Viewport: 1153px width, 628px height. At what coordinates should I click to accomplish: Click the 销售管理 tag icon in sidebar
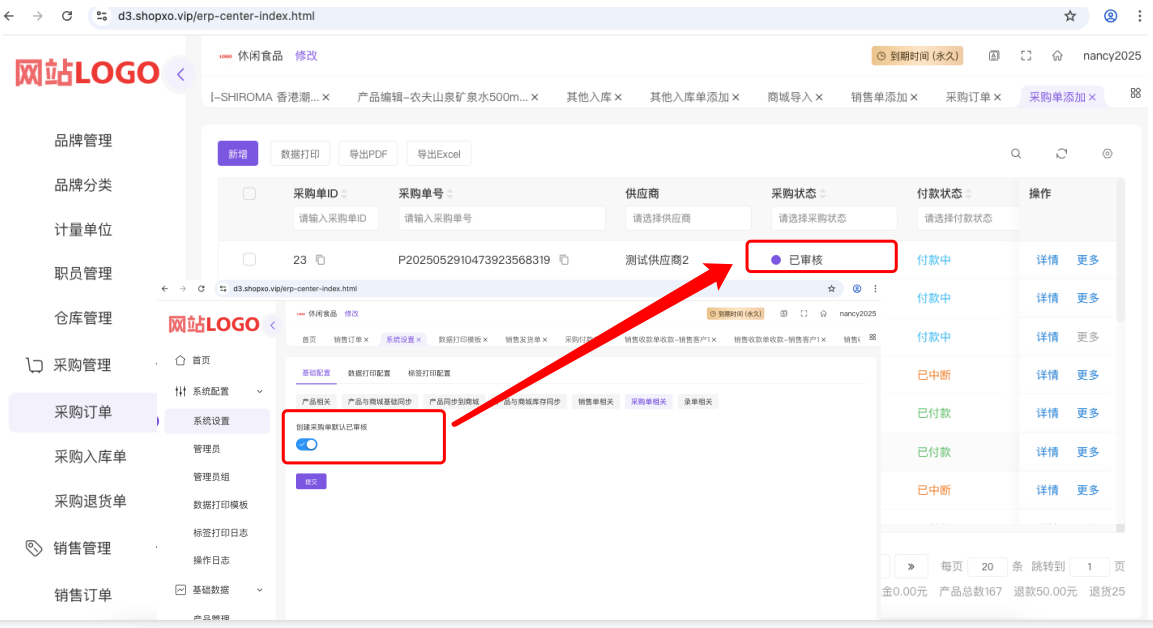point(34,548)
